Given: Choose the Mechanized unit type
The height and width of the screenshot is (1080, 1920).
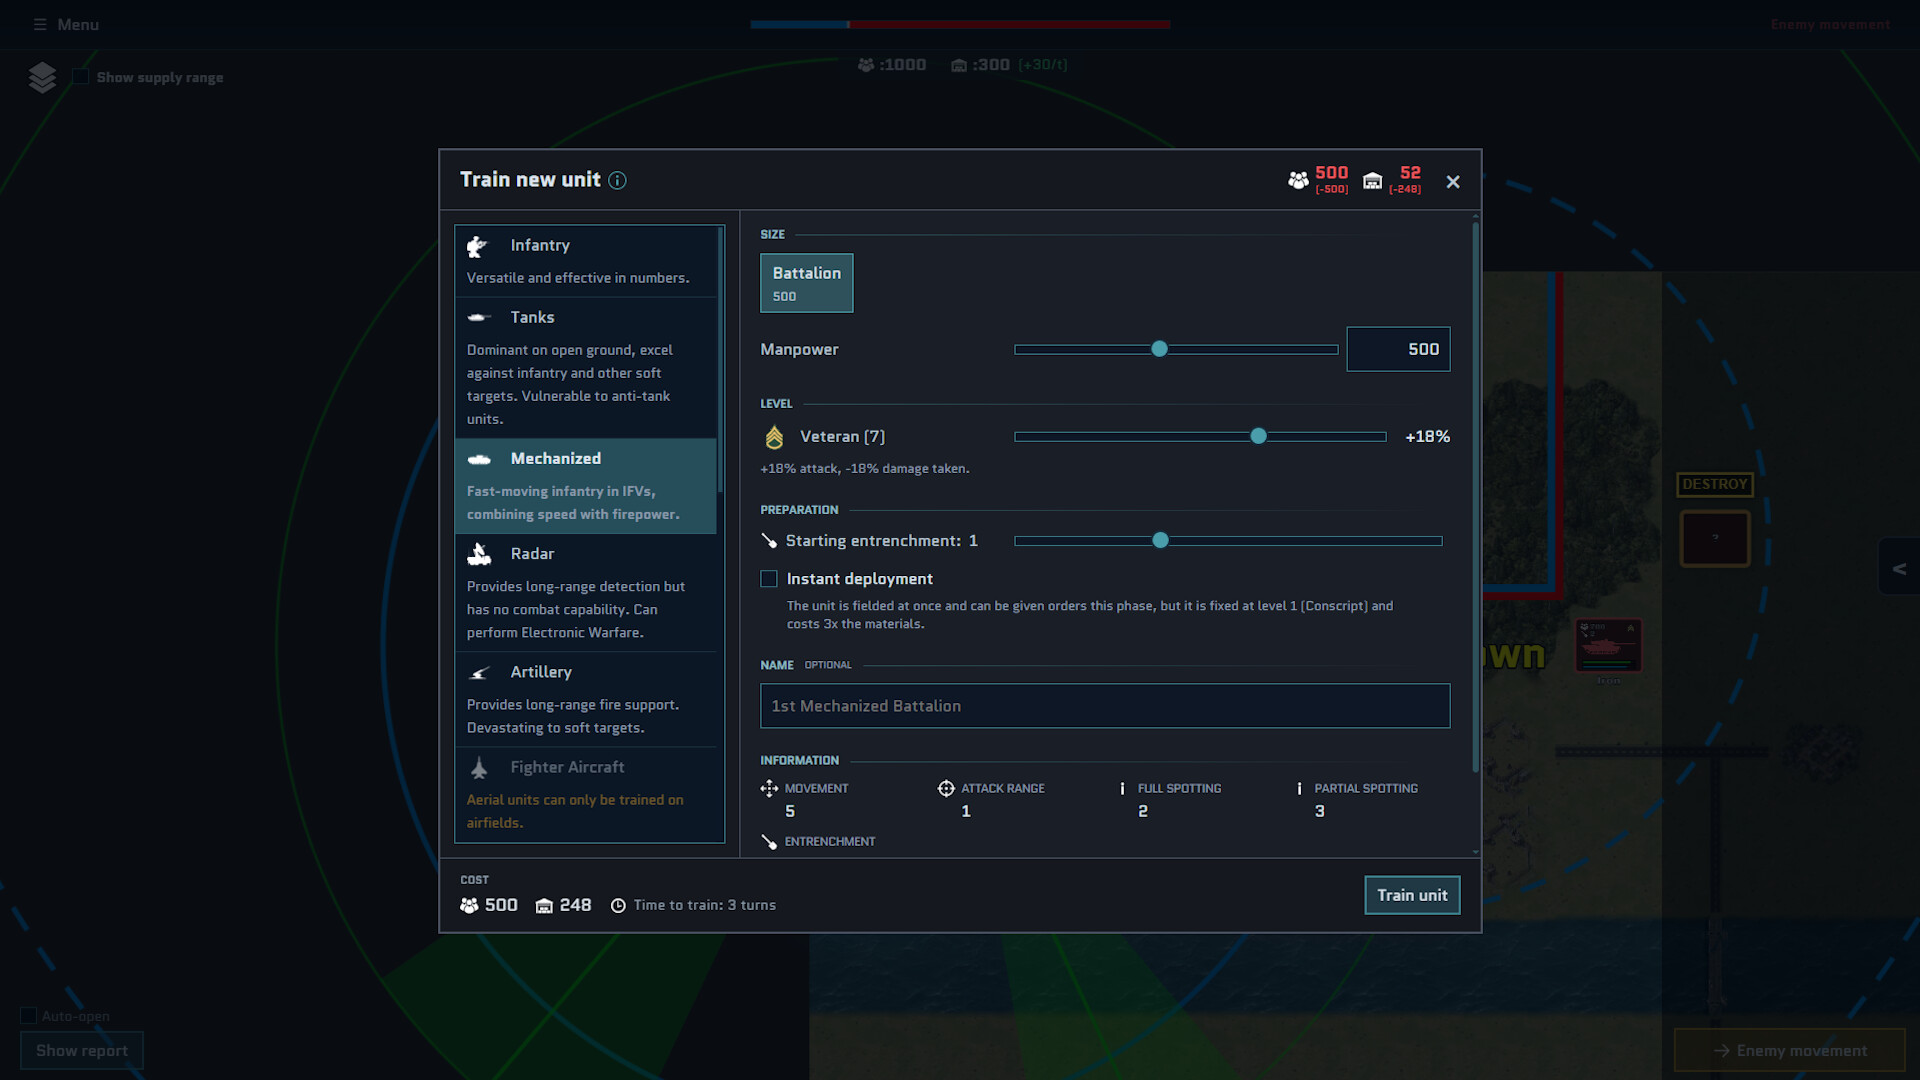Looking at the screenshot, I should click(586, 486).
